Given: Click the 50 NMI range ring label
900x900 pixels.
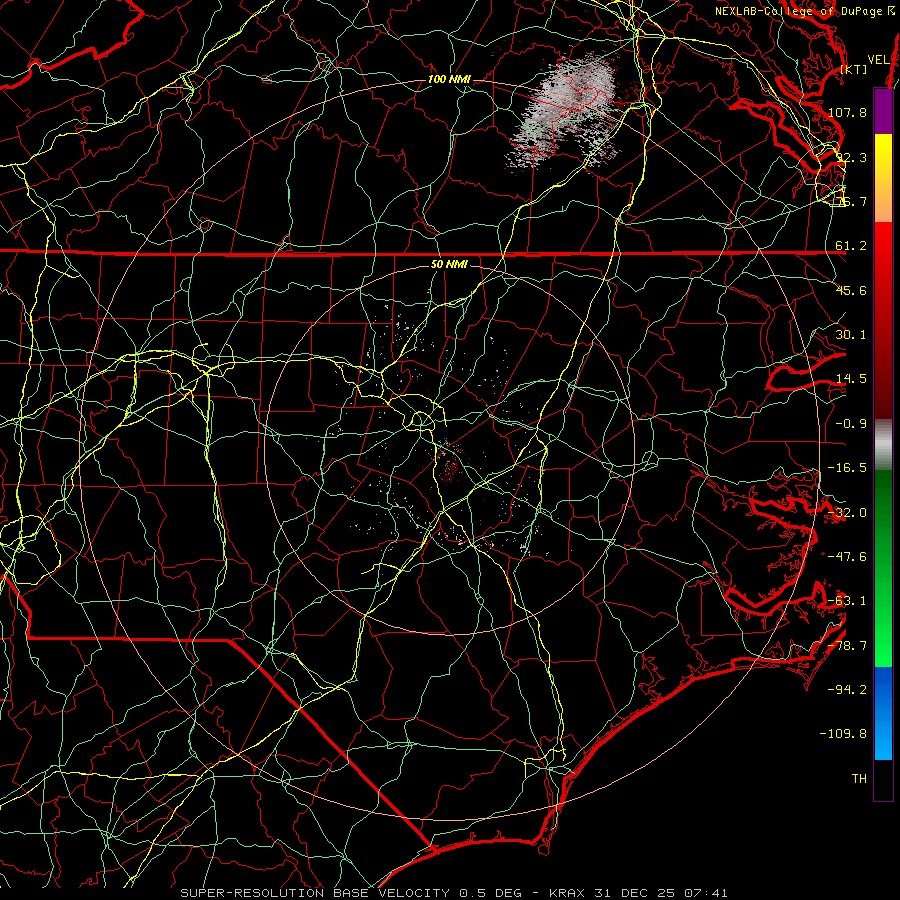Looking at the screenshot, I should 449,265.
